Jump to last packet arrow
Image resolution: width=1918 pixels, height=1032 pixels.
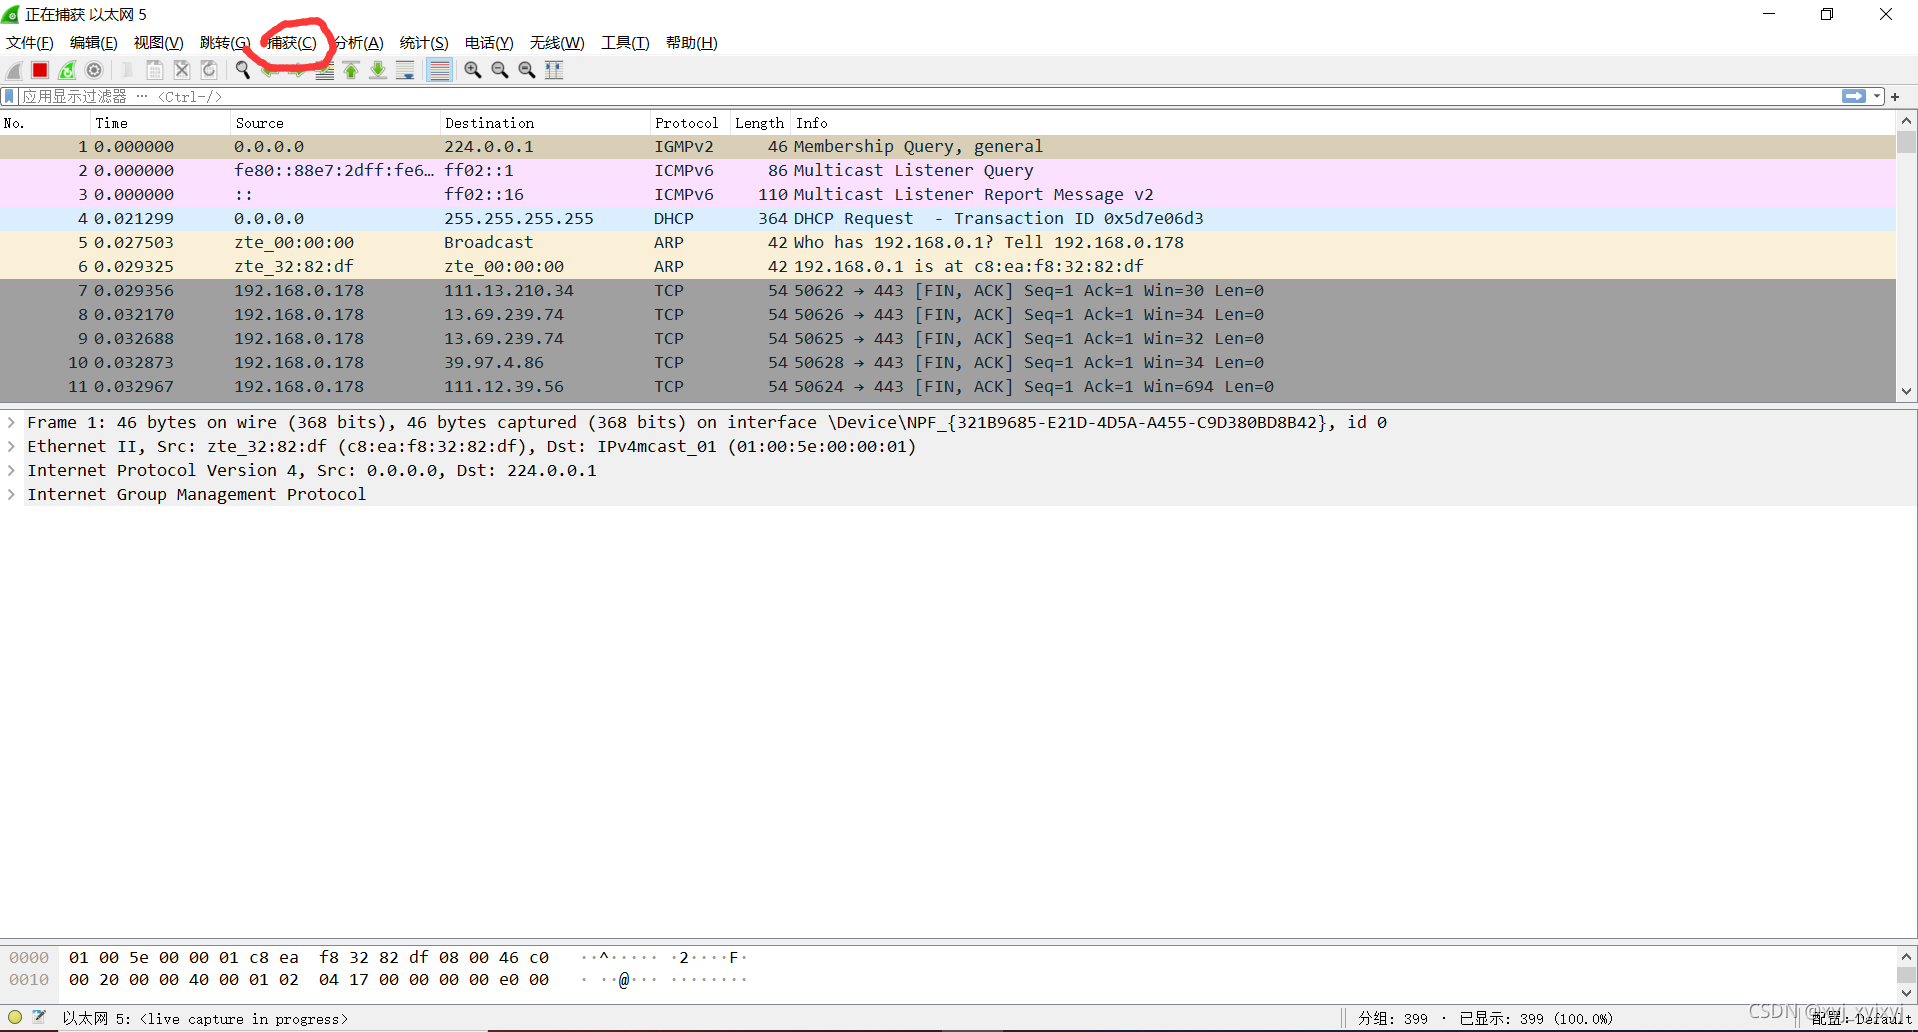[378, 70]
